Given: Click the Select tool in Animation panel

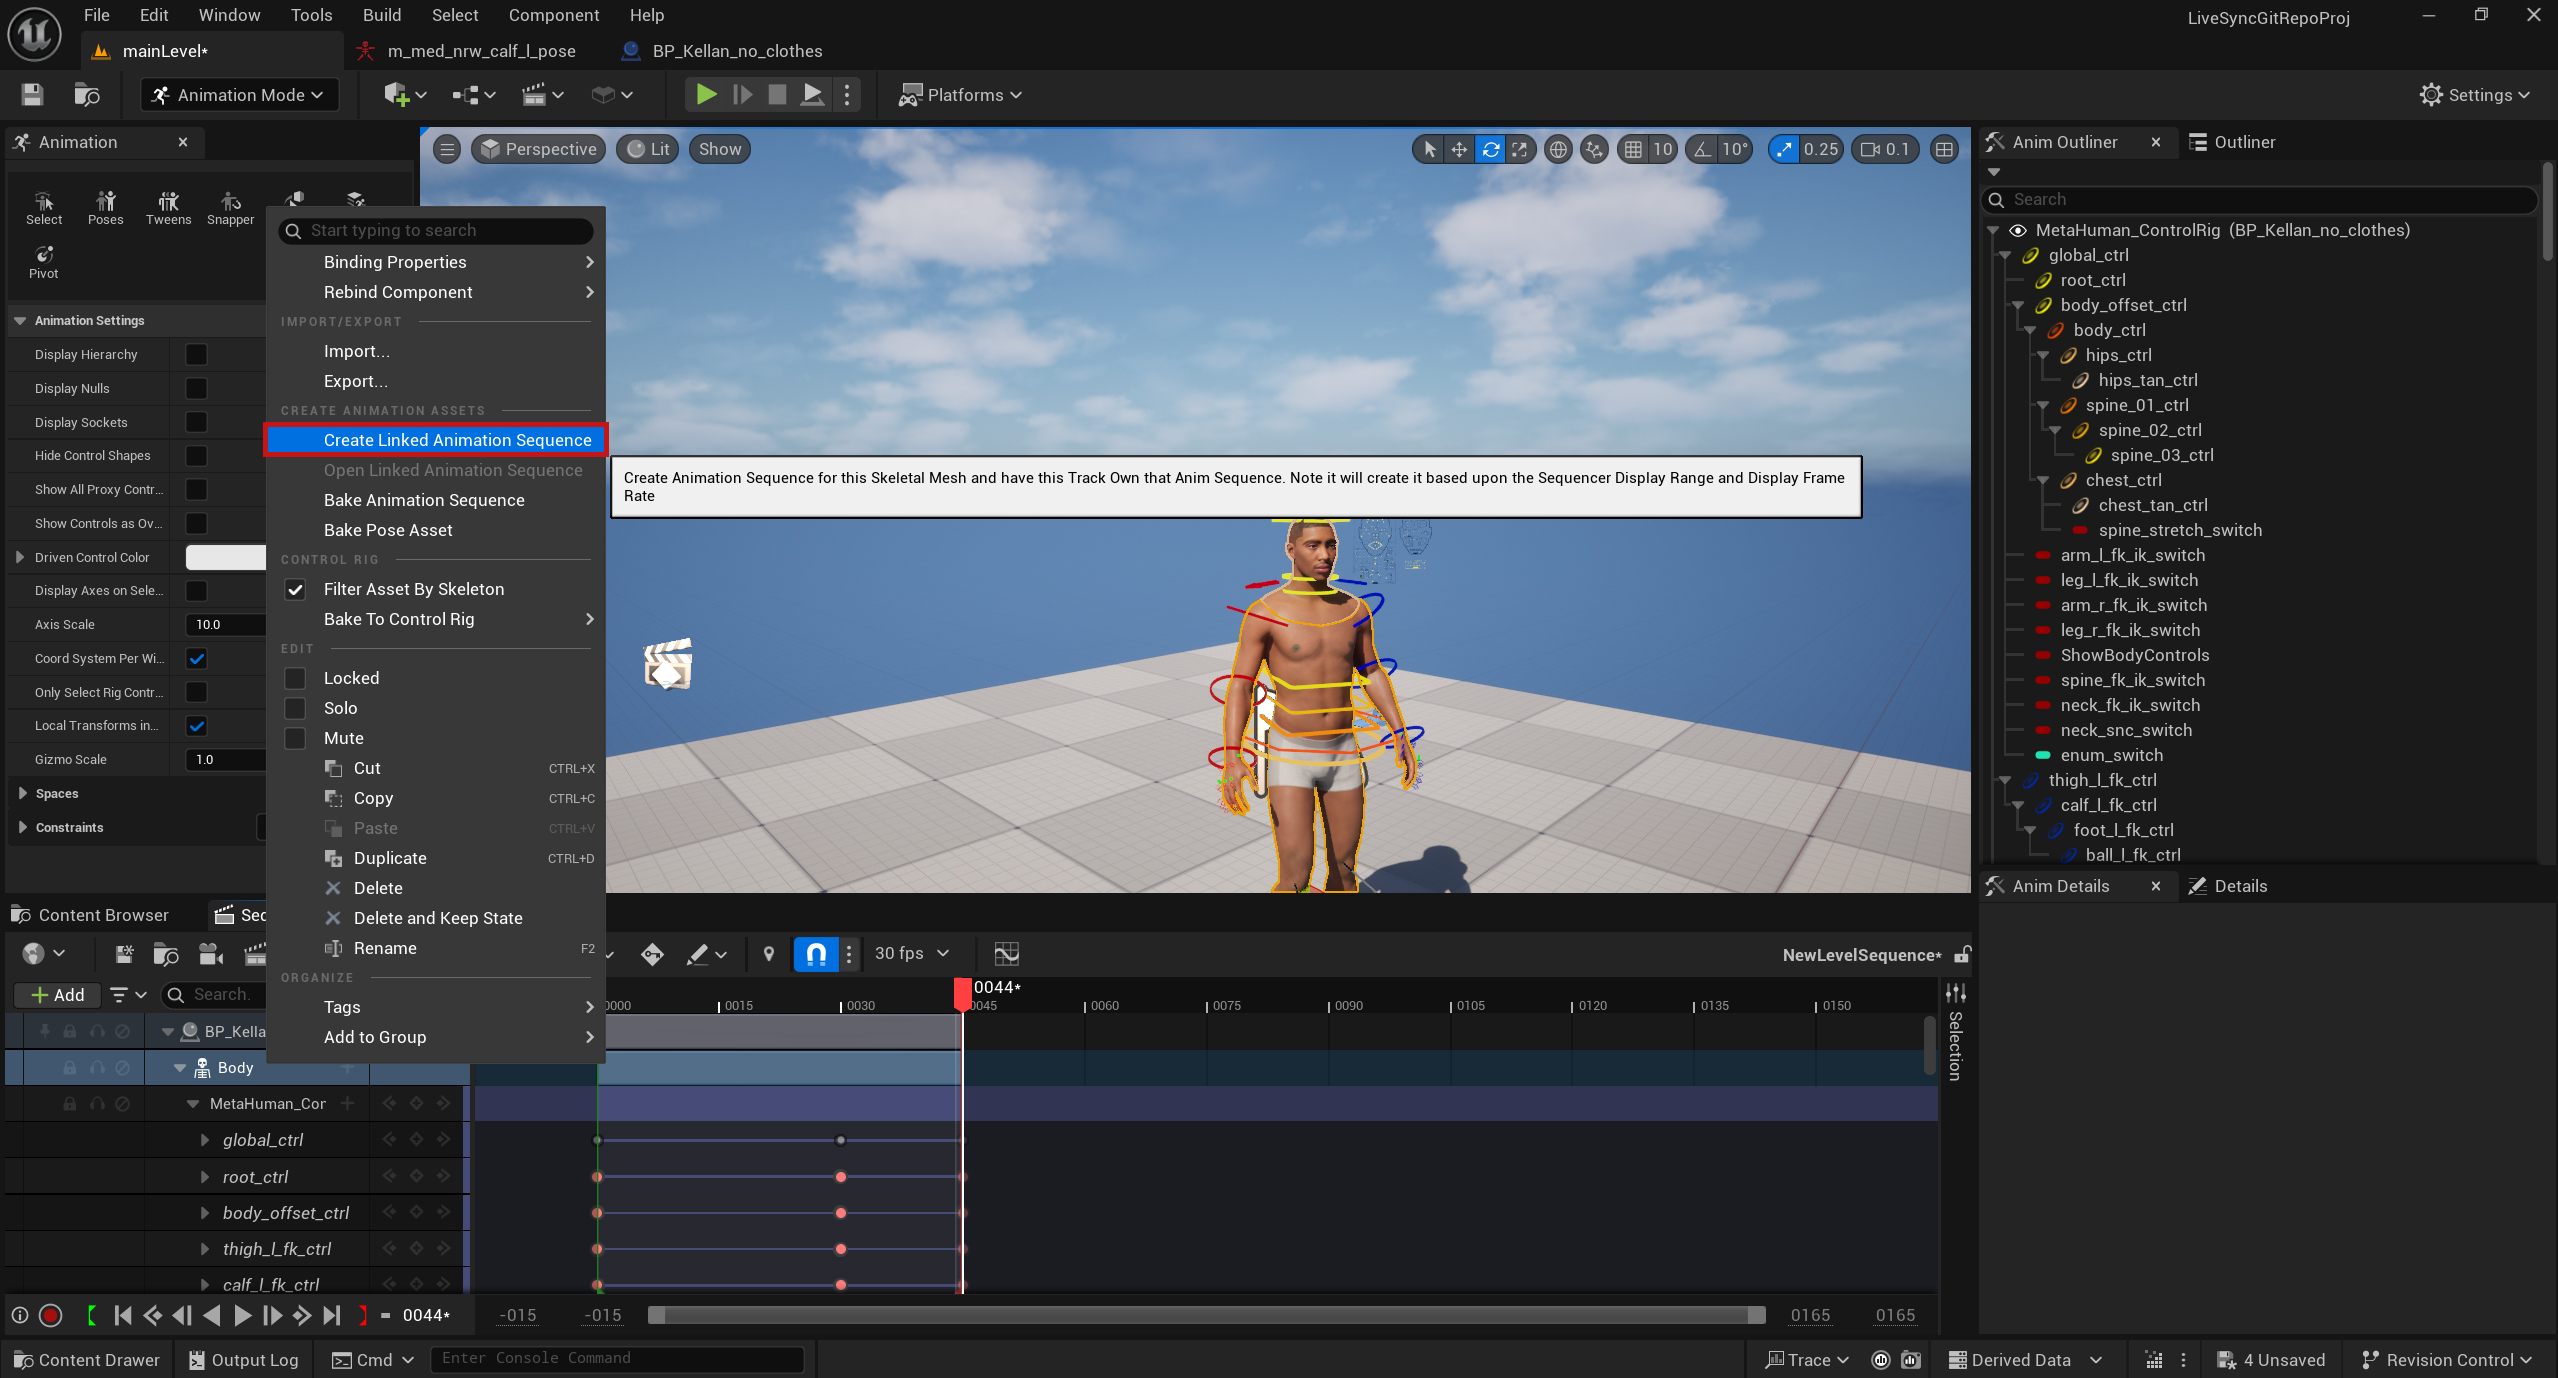Looking at the screenshot, I should coord(43,208).
